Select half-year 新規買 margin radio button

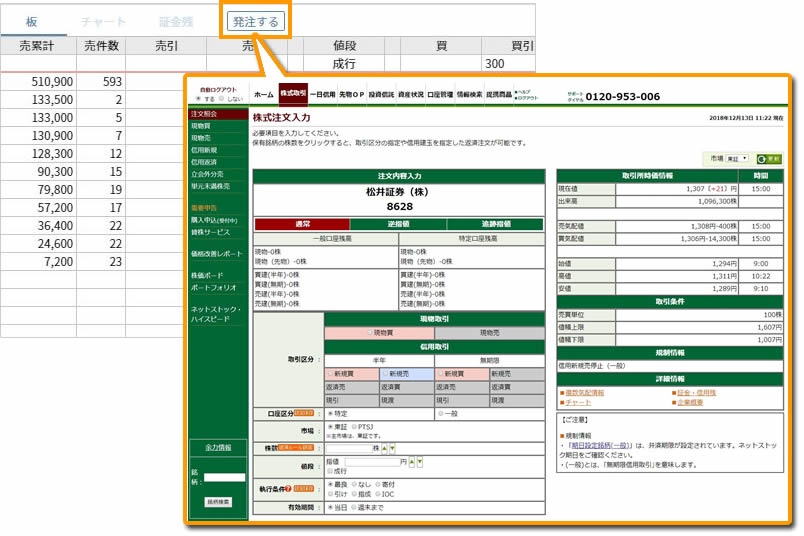tap(330, 373)
